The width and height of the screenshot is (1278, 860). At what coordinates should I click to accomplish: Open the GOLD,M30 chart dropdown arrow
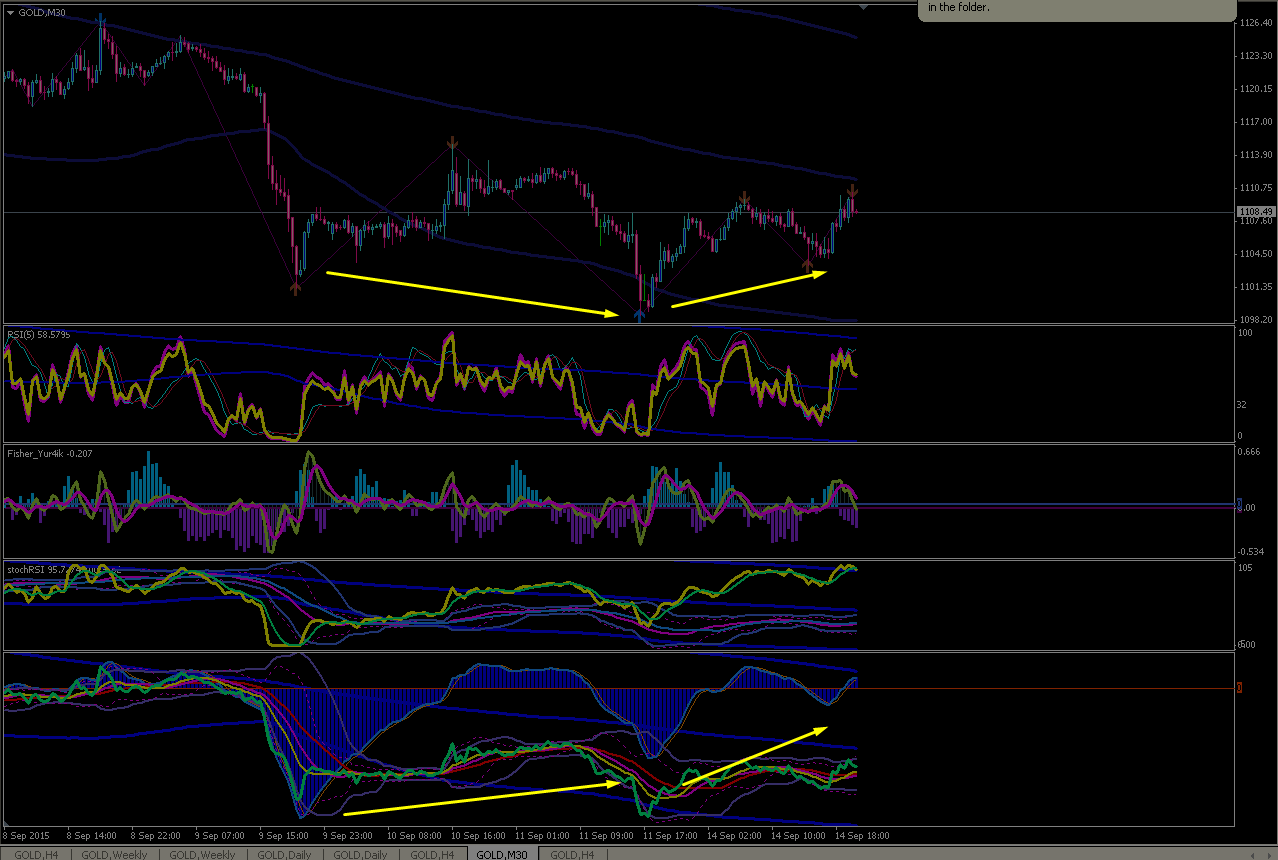9,15
